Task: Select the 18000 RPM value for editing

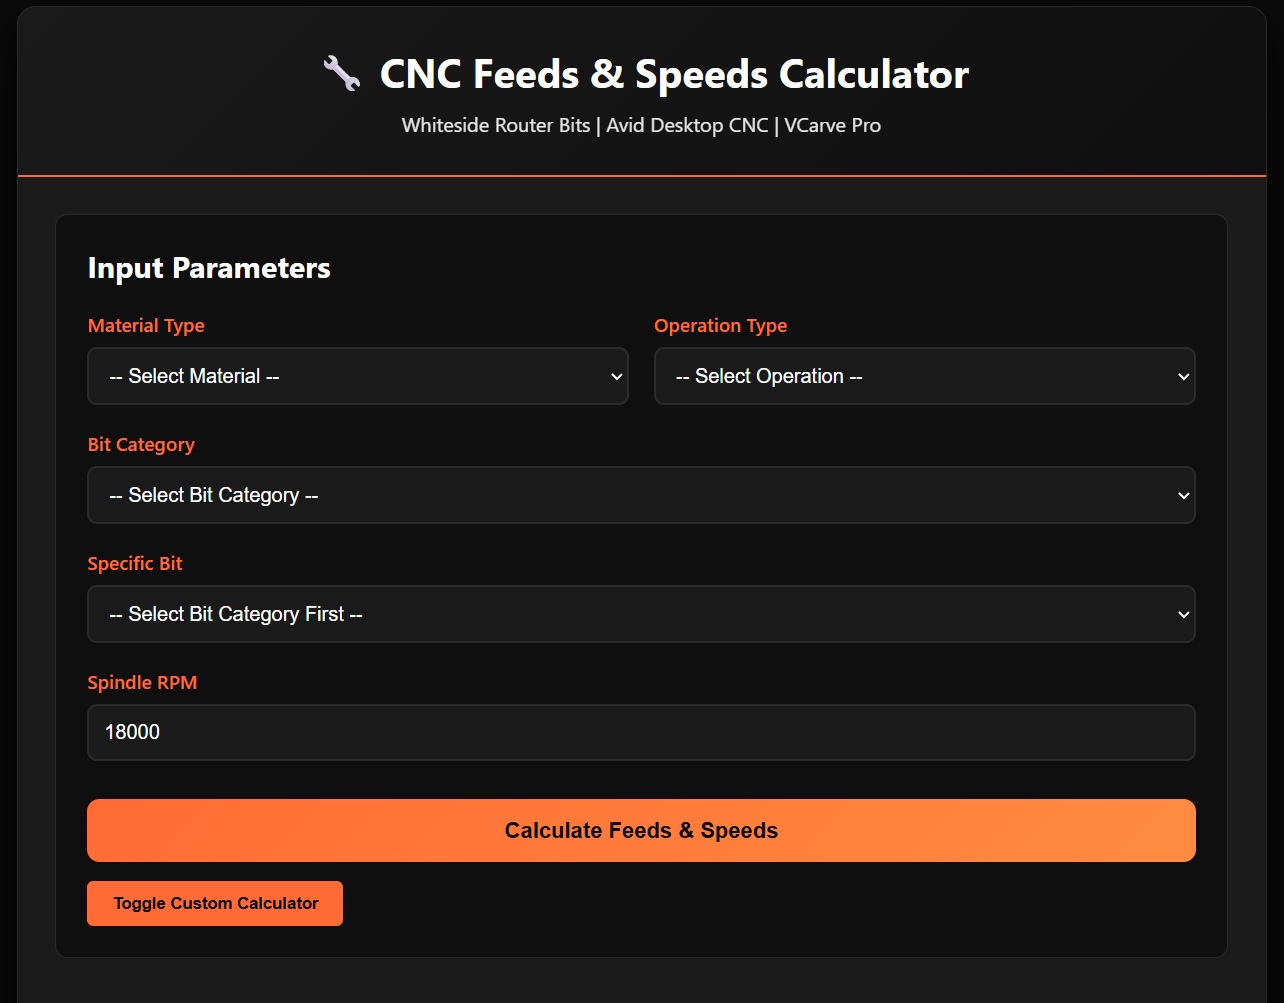Action: [131, 732]
